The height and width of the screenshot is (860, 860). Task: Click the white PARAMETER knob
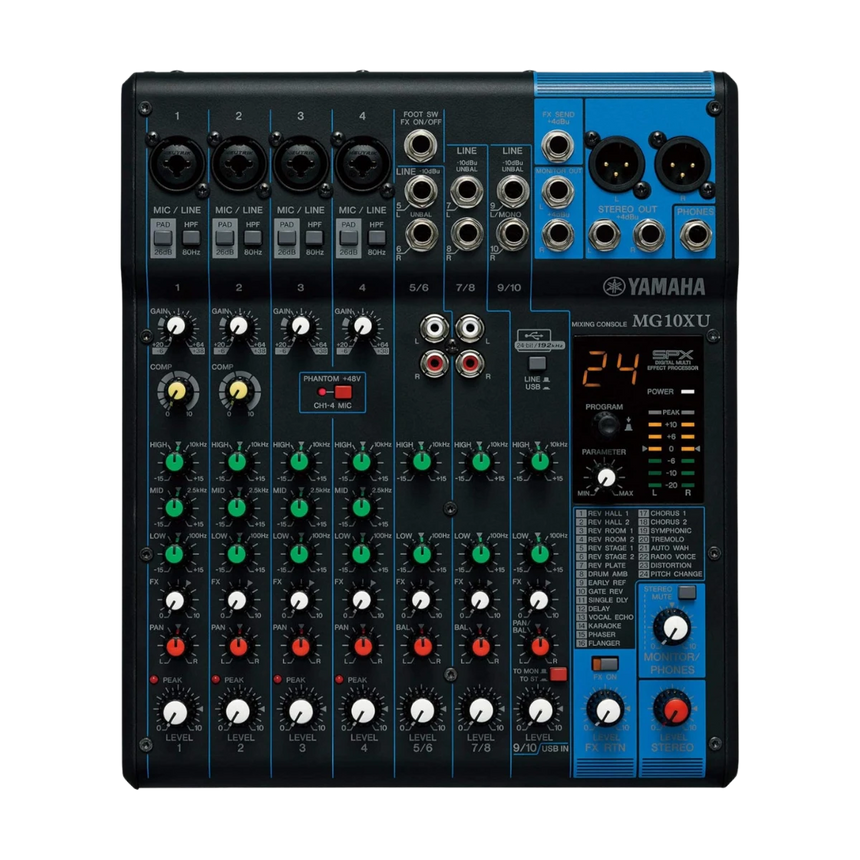tap(606, 478)
